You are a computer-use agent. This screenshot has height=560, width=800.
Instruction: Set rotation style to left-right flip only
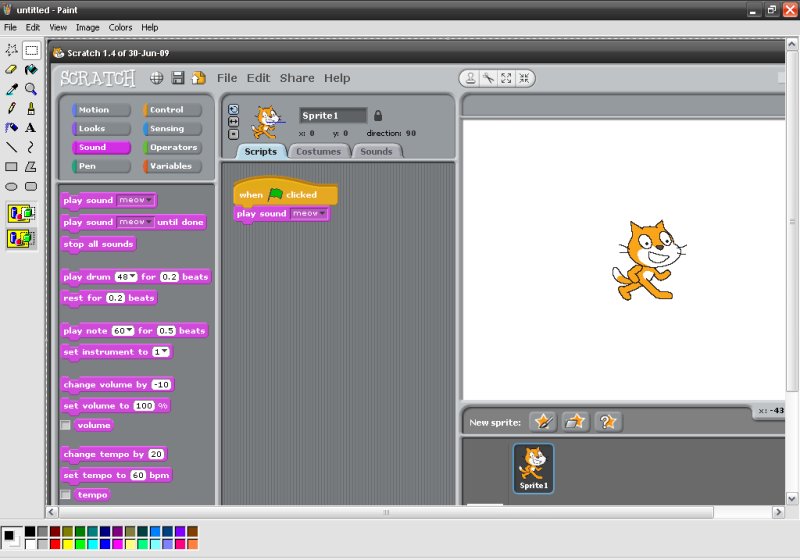click(x=233, y=121)
